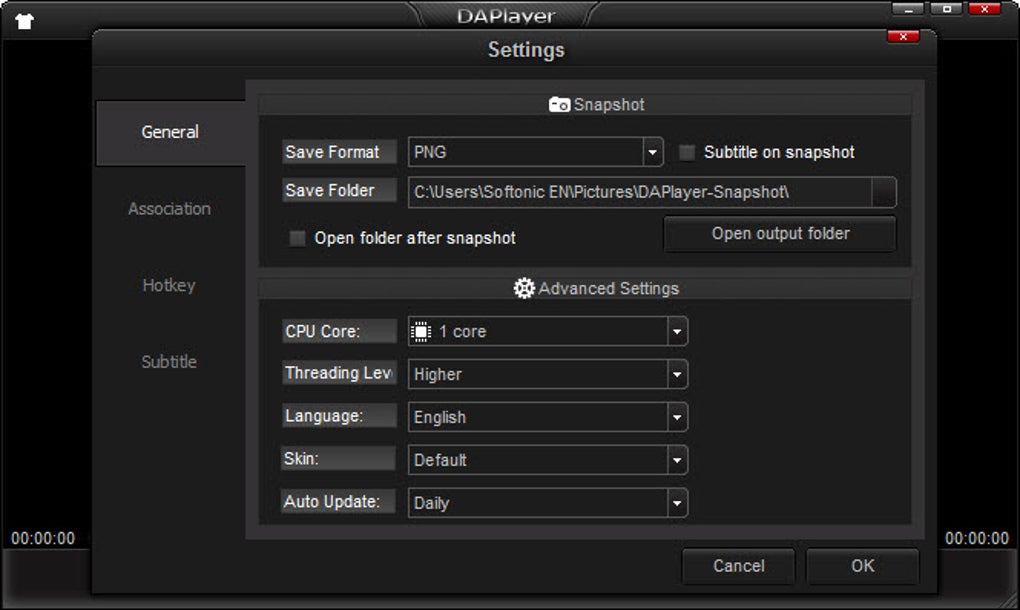This screenshot has width=1020, height=610.
Task: Open the Auto Update dropdown
Action: [x=677, y=503]
